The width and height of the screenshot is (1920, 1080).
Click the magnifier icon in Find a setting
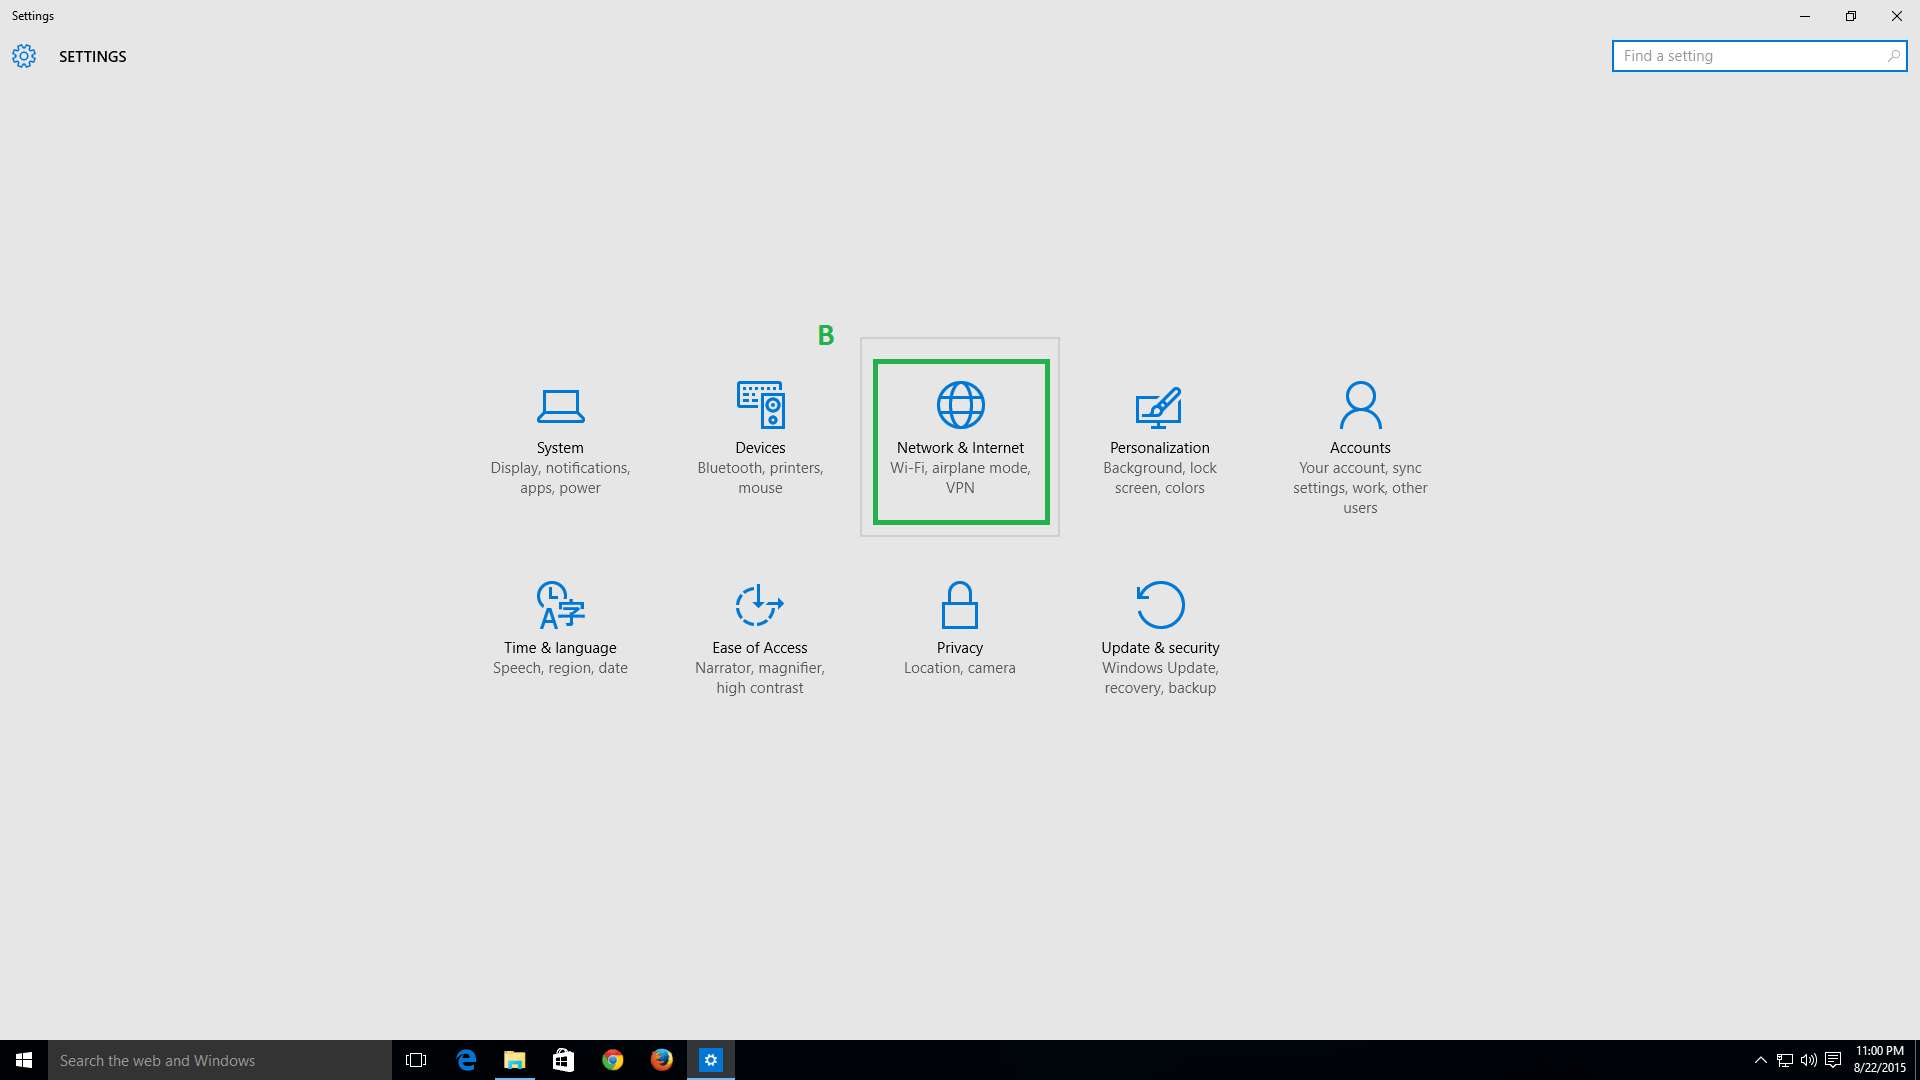(1893, 56)
